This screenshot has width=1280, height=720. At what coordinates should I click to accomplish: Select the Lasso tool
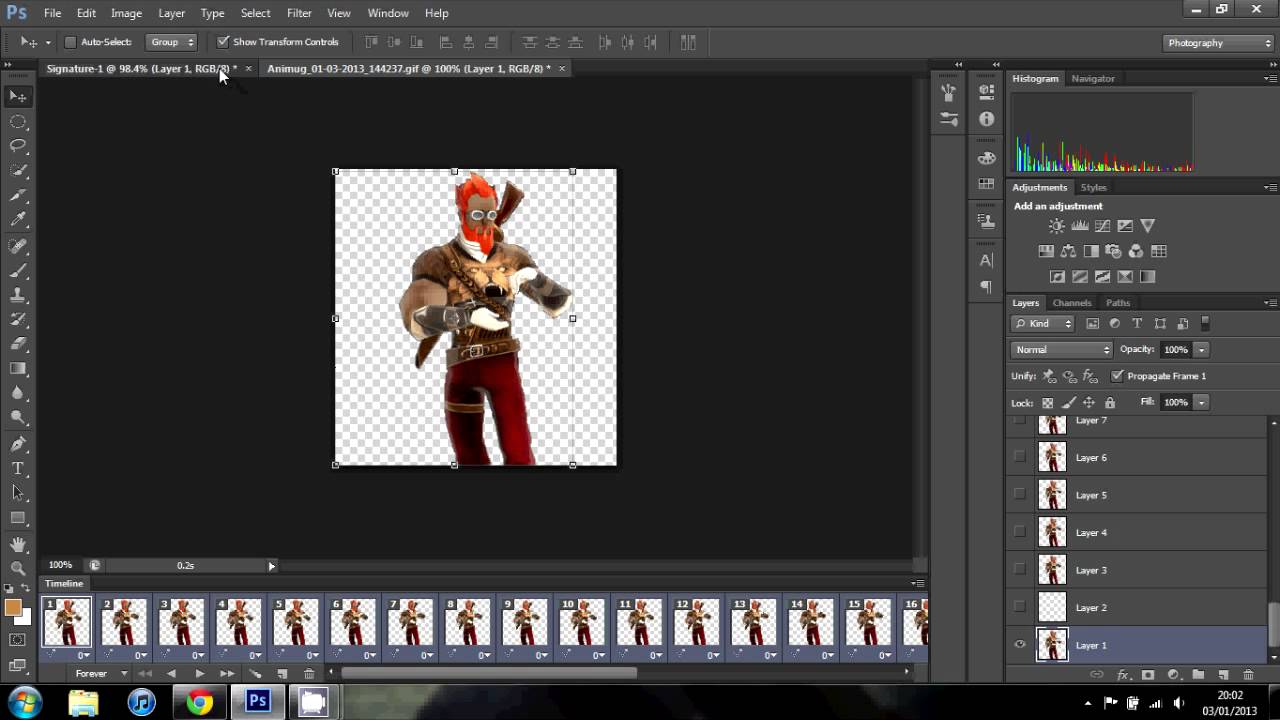coord(18,145)
